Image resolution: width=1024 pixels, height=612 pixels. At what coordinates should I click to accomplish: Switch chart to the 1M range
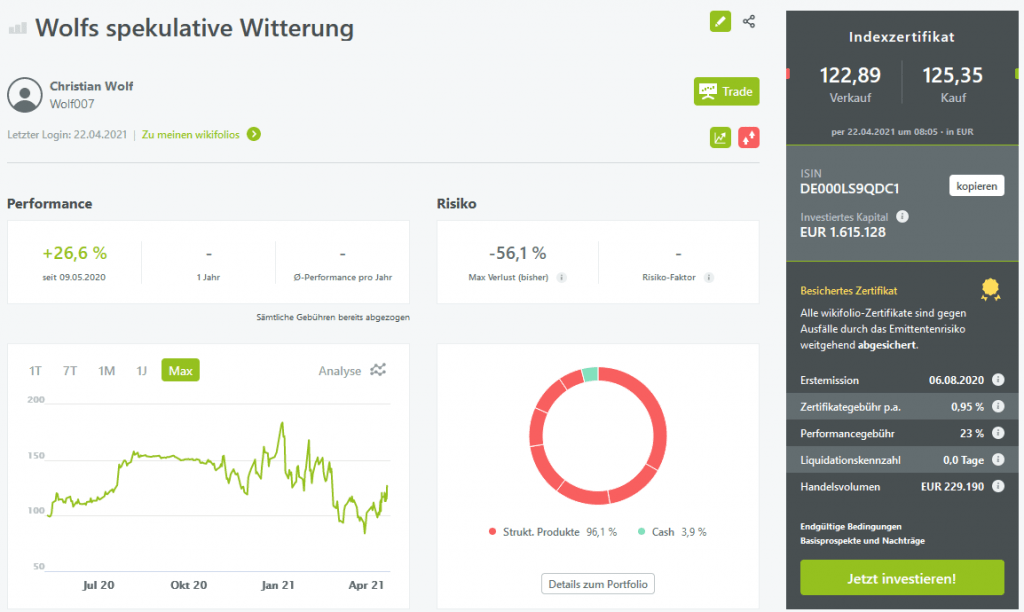(106, 371)
